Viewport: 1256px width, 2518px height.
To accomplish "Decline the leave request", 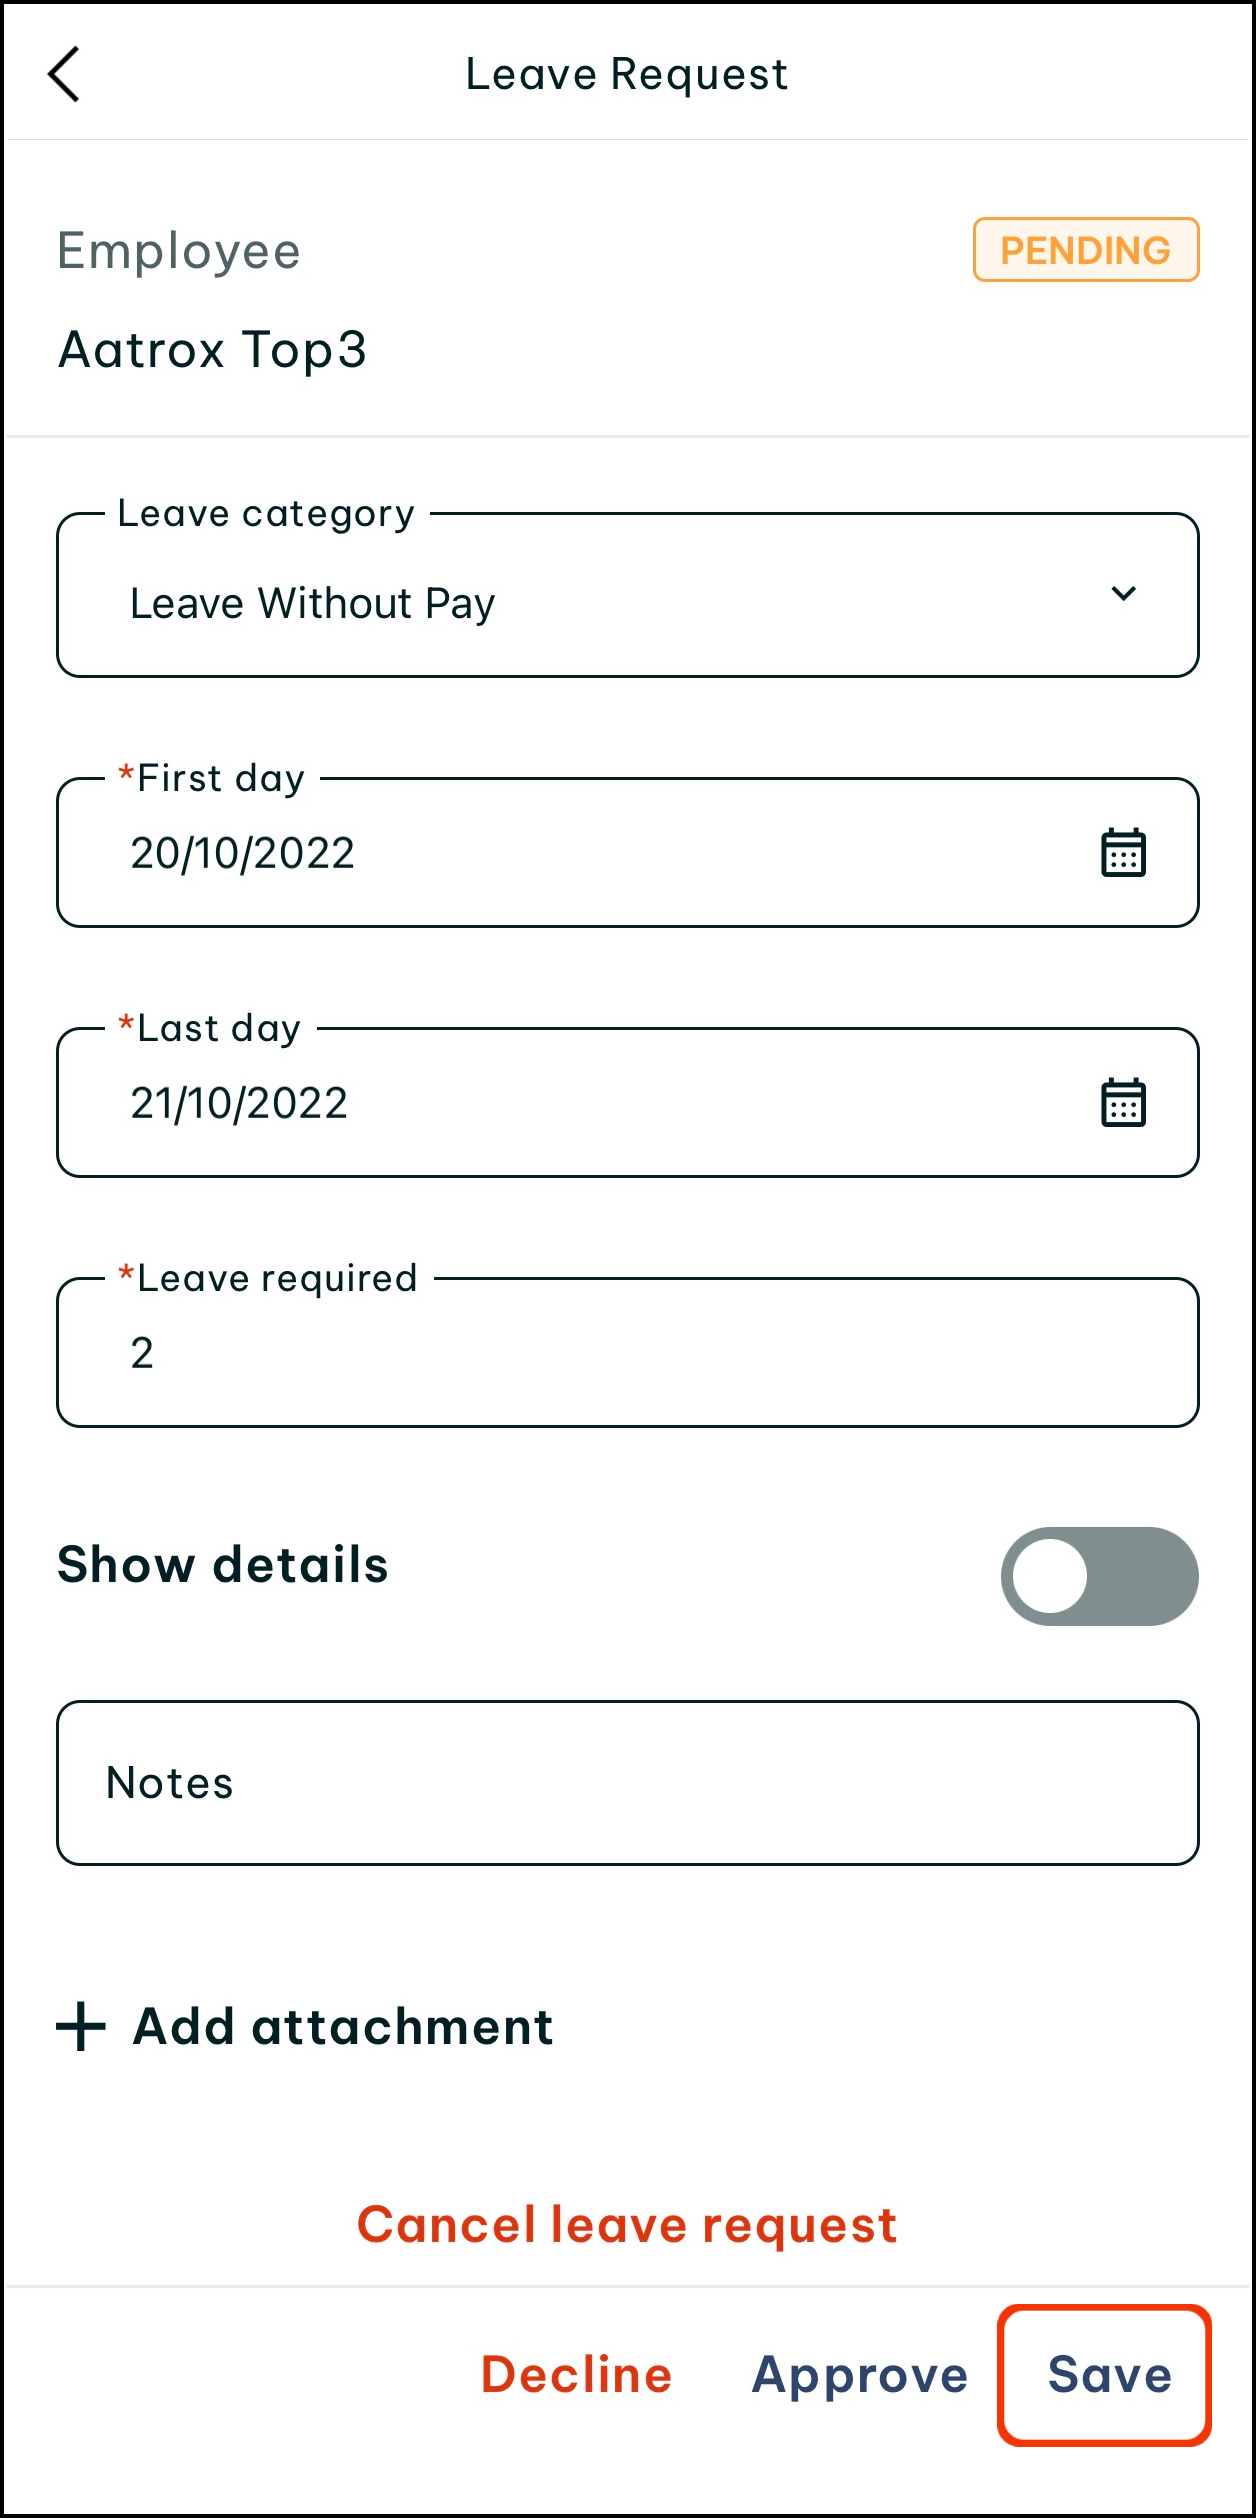I will tap(577, 2375).
